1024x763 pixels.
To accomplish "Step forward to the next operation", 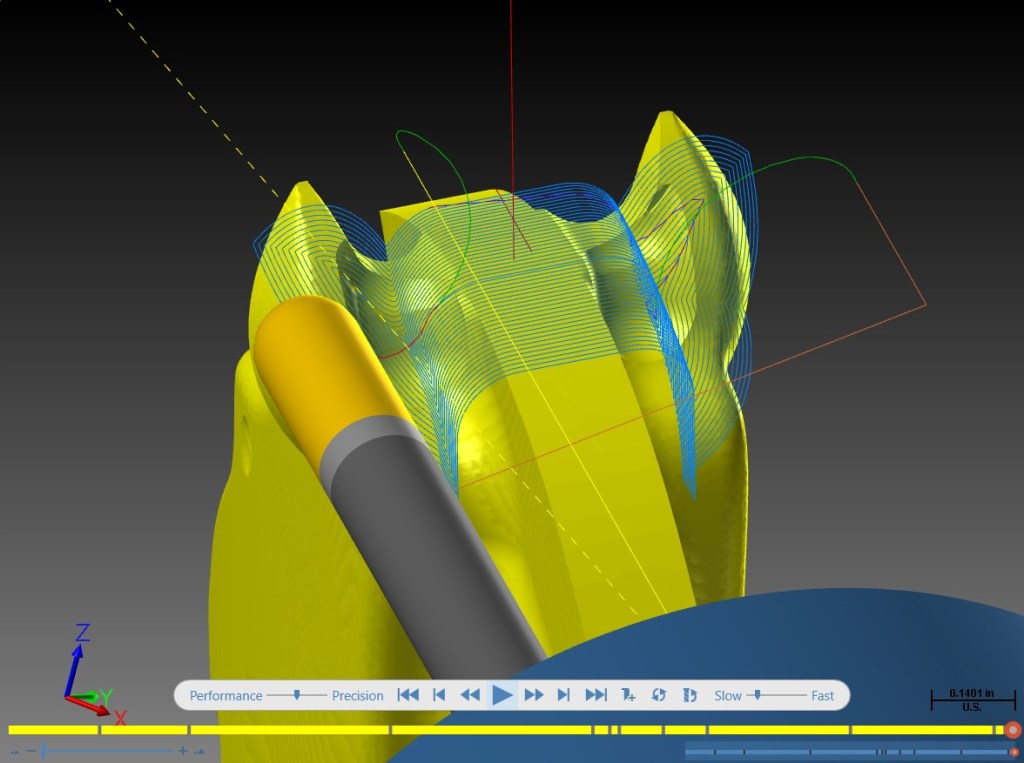I will [x=564, y=695].
